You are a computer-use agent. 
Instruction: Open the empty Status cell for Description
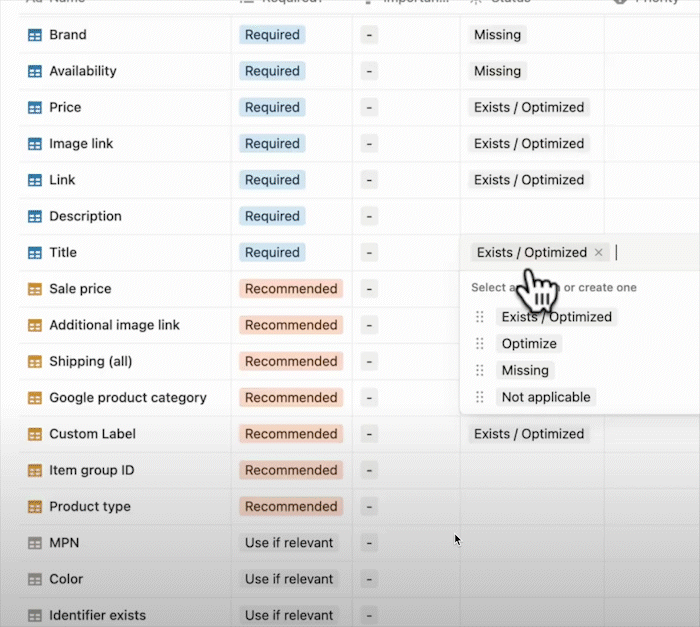coord(531,216)
